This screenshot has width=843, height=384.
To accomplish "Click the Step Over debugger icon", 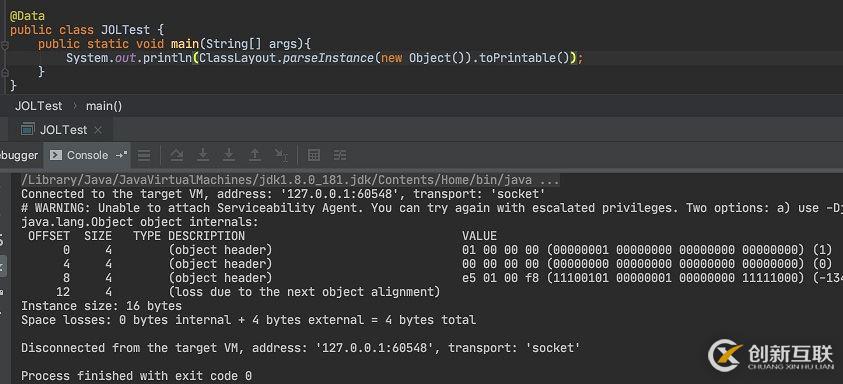I will 177,155.
